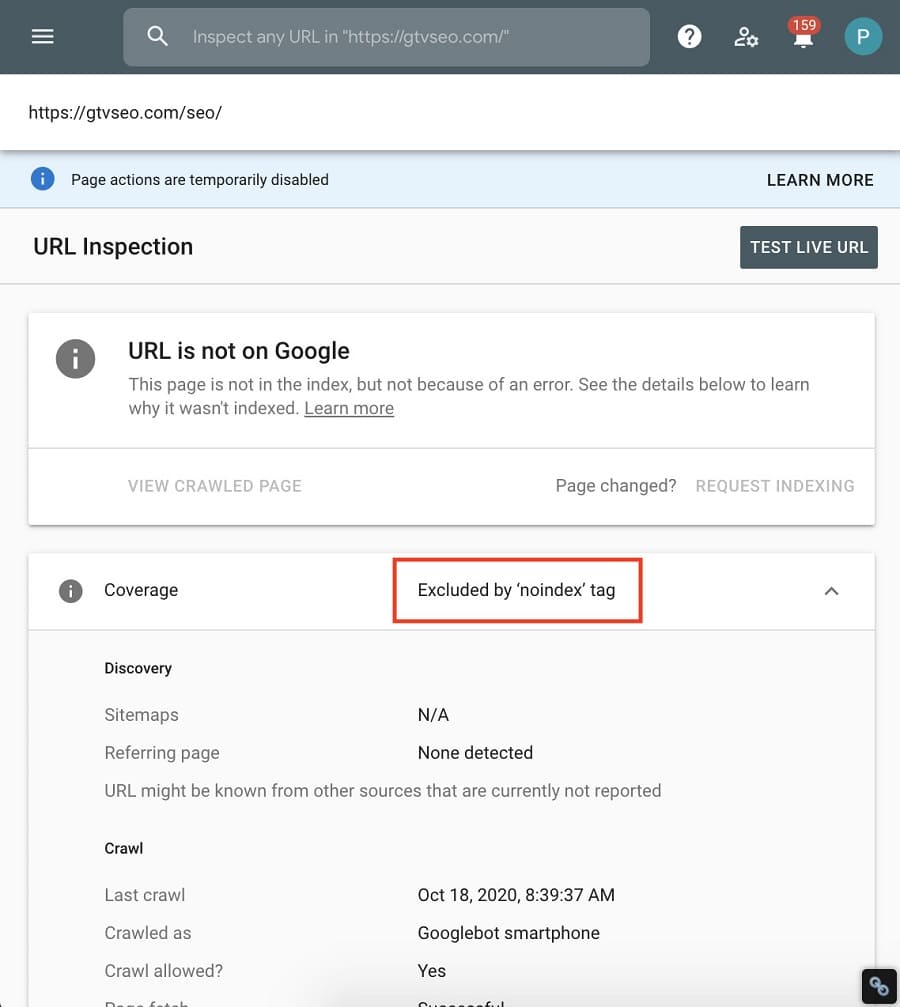Collapse the Coverage details section
This screenshot has width=900, height=1007.
coord(831,591)
